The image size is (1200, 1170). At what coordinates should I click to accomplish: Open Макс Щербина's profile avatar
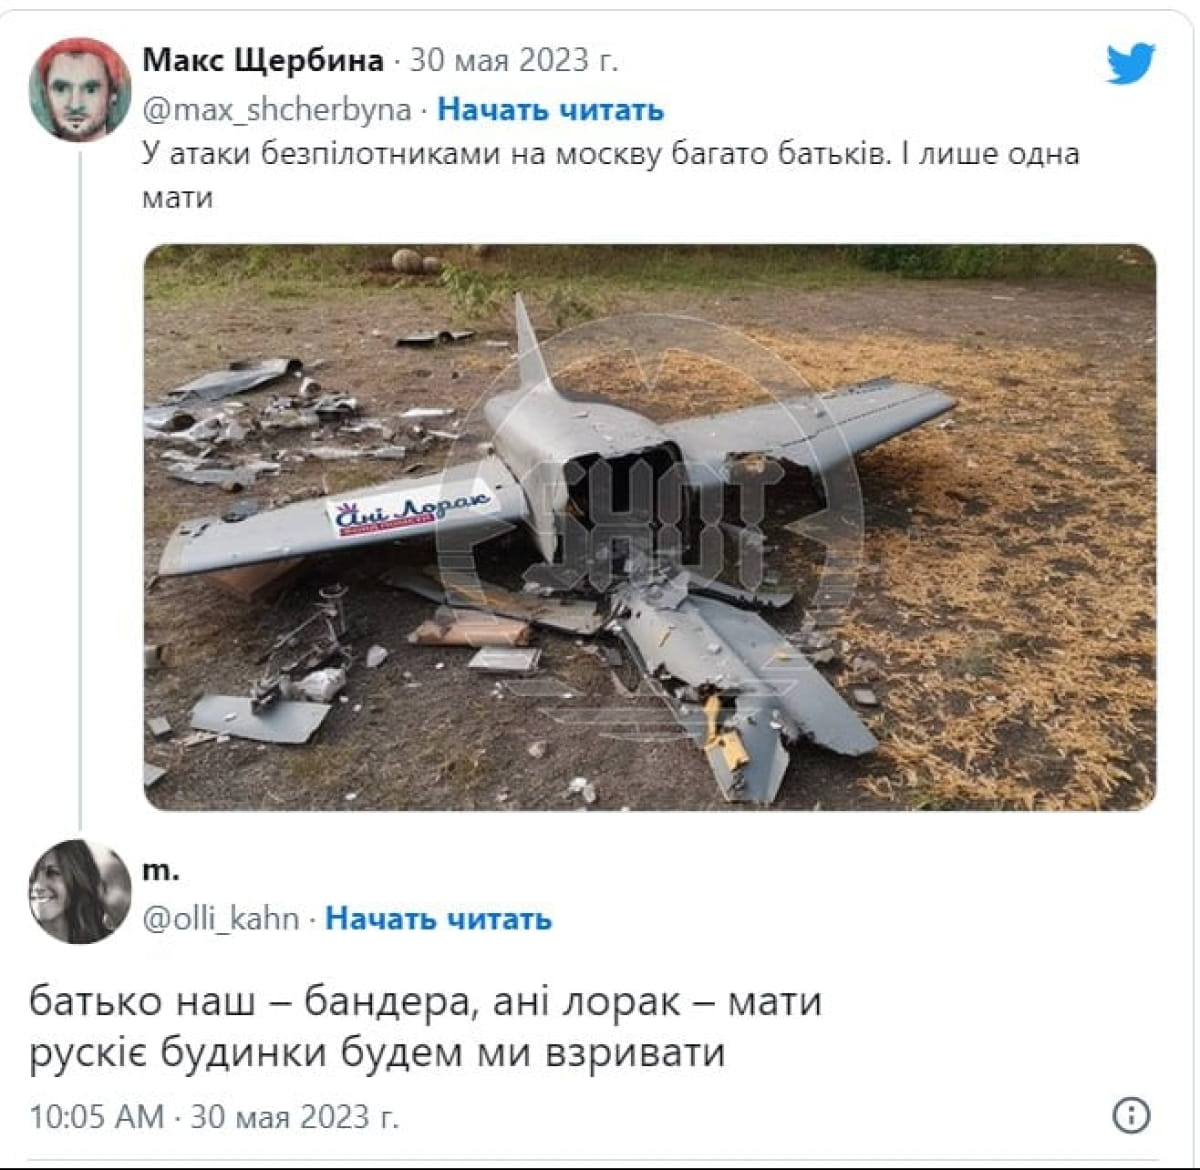(80, 90)
